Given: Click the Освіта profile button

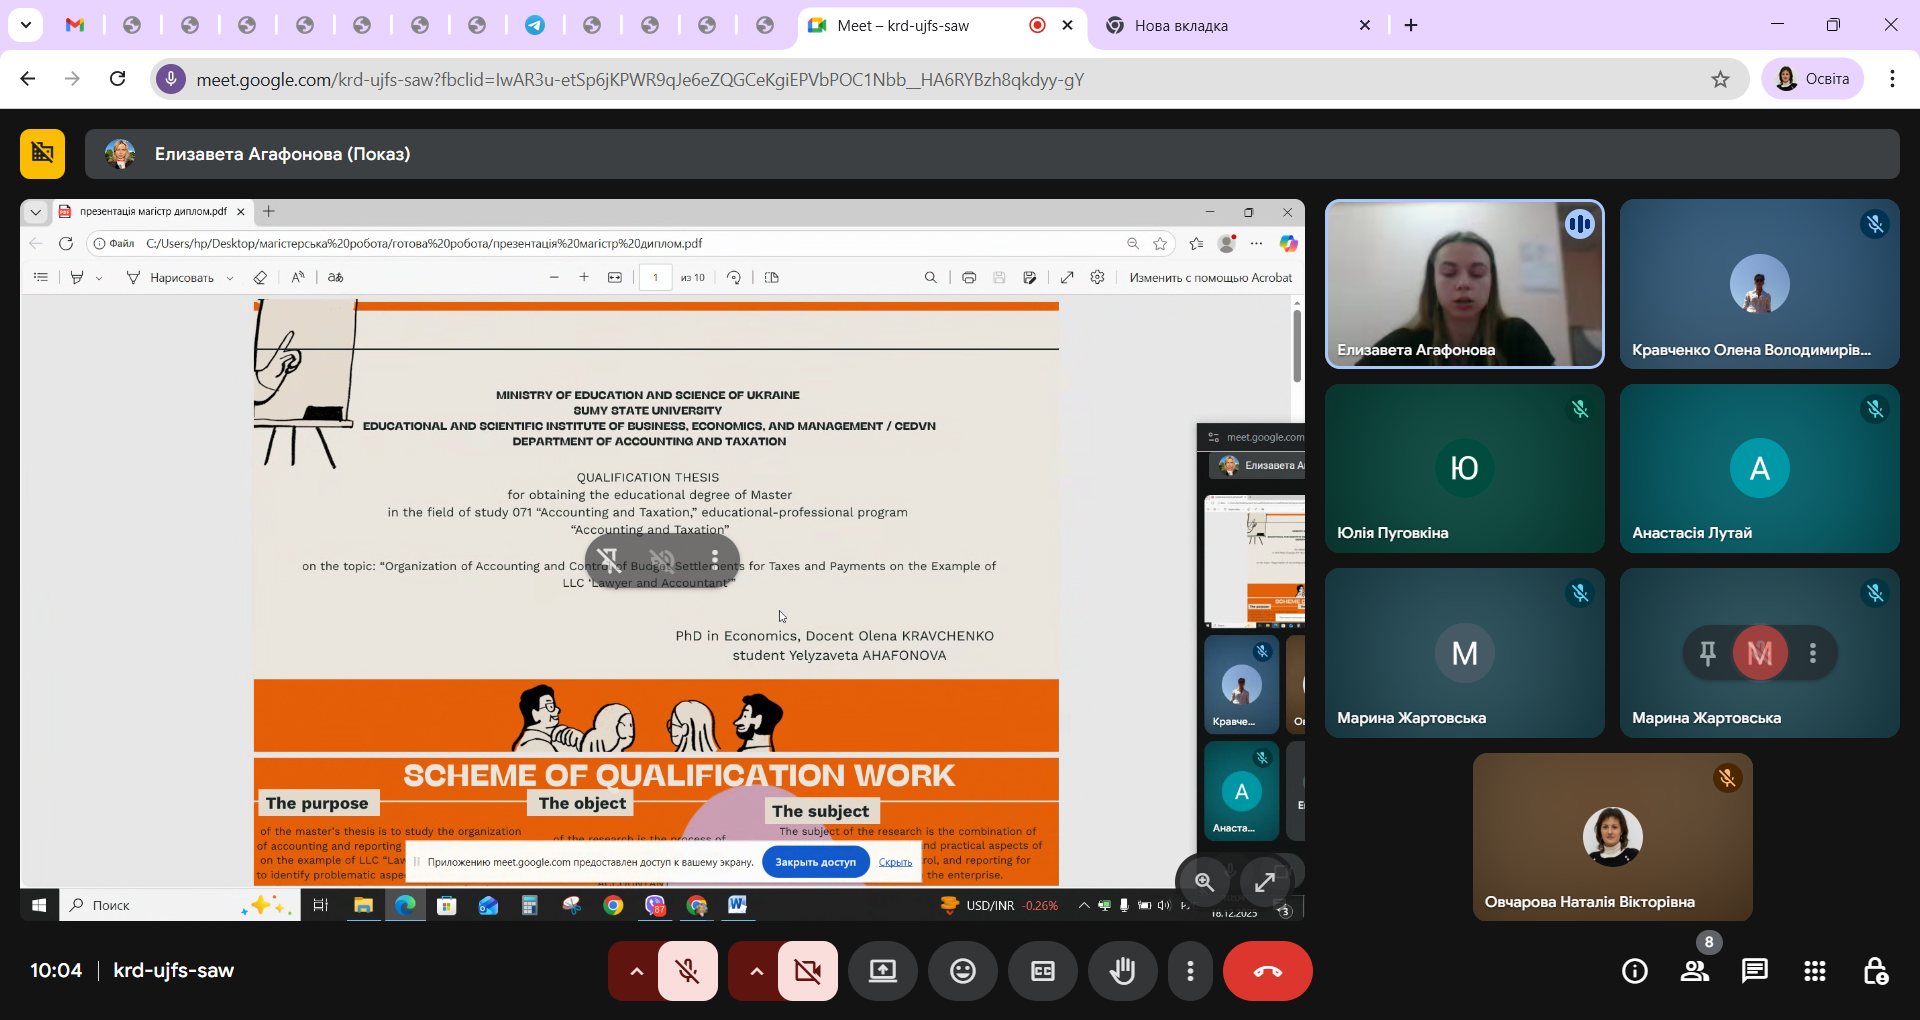Looking at the screenshot, I should click(x=1812, y=79).
